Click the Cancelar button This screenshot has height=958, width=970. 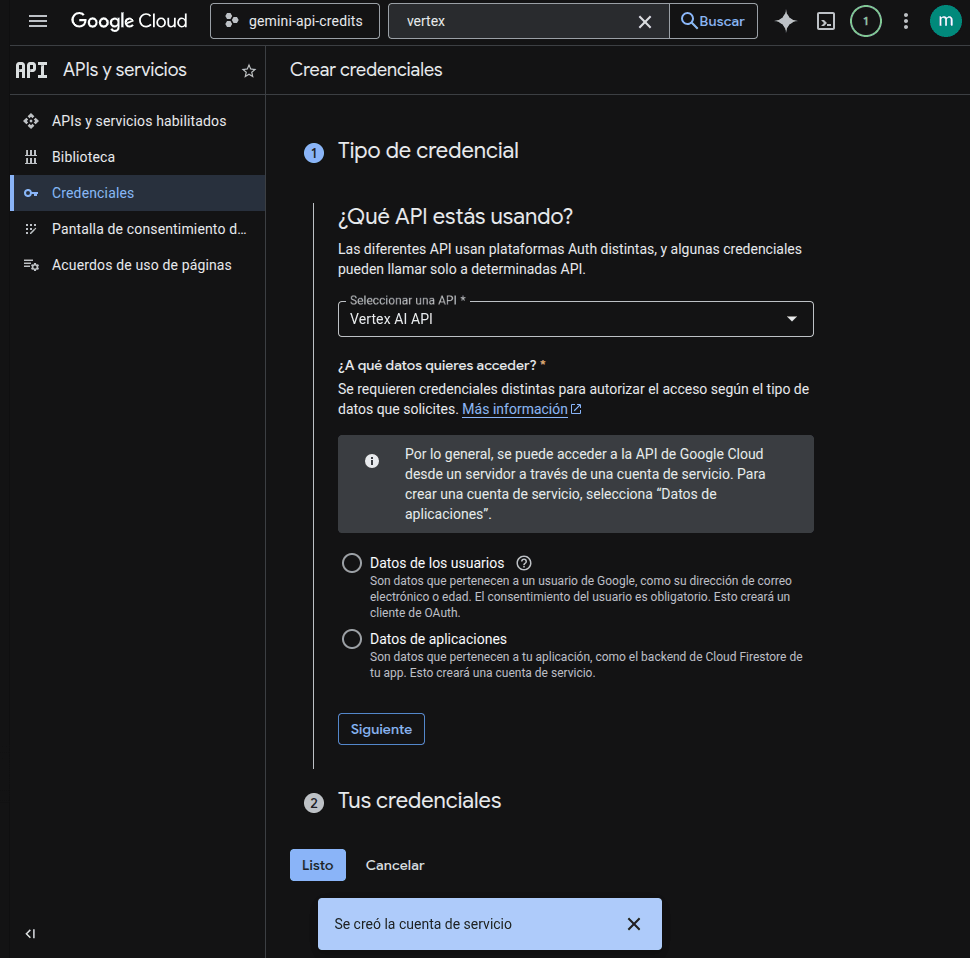tap(395, 865)
